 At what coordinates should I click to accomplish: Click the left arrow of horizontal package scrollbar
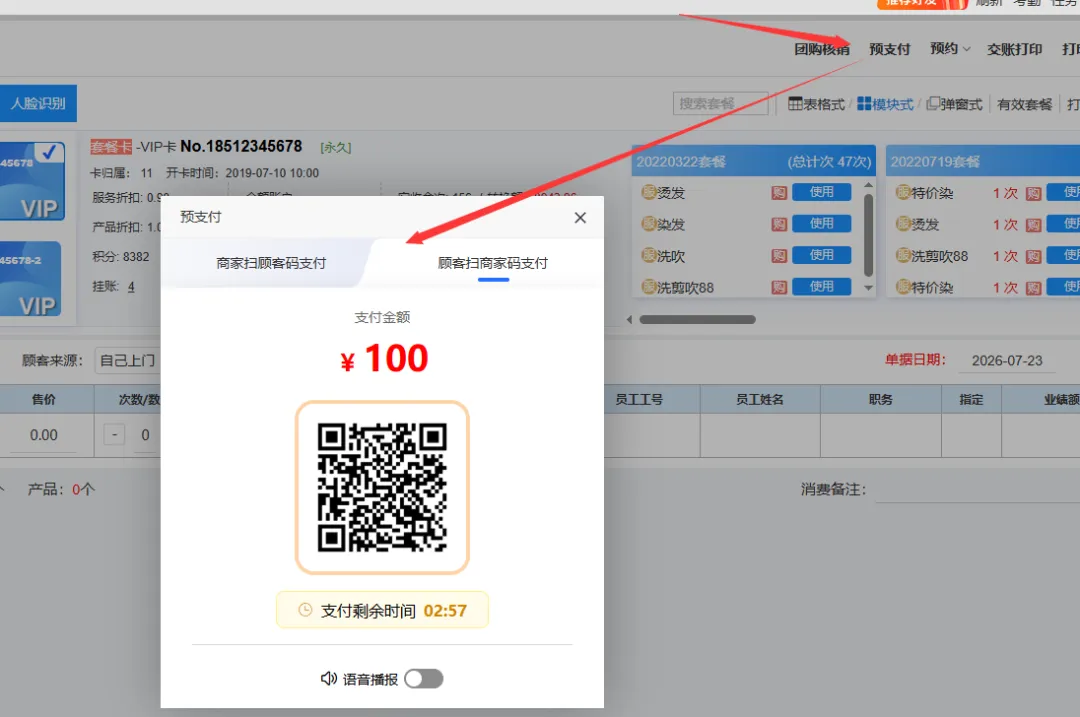[x=629, y=320]
